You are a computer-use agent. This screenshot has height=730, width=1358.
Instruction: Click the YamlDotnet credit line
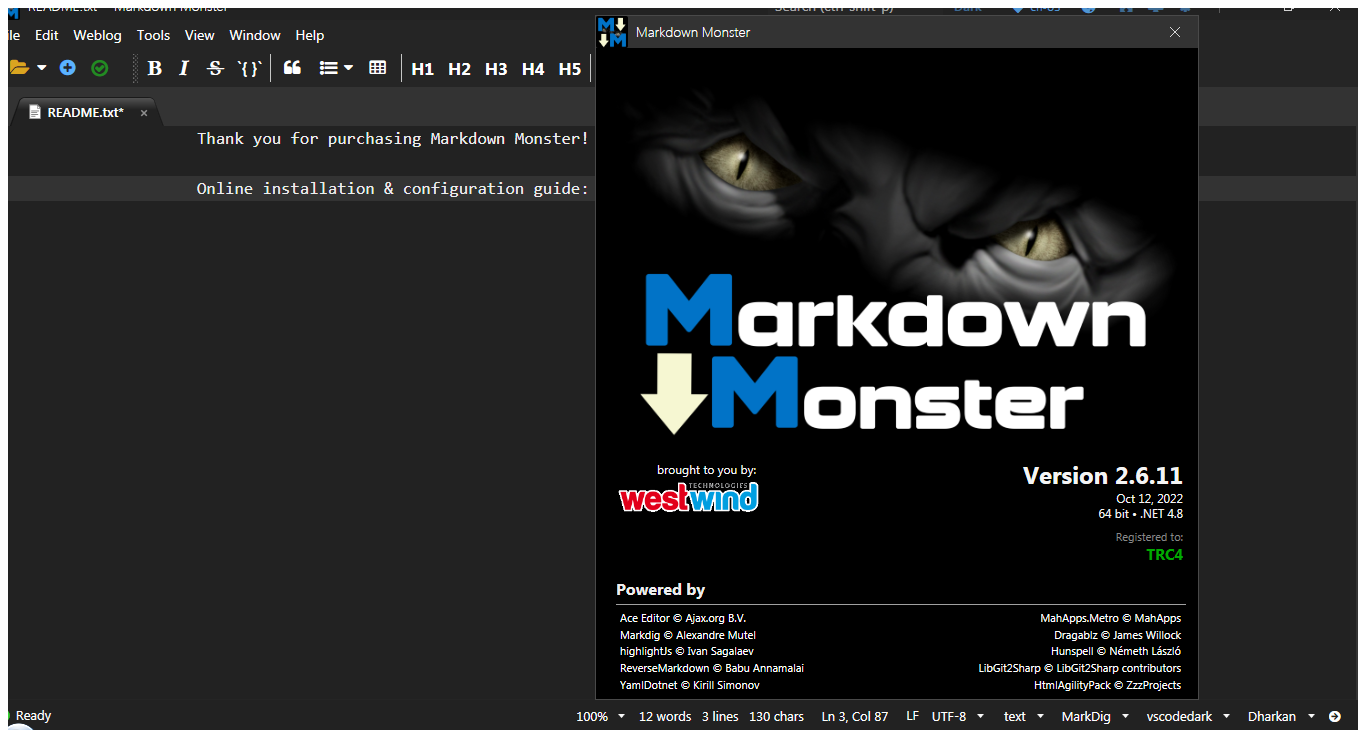[x=689, y=685]
